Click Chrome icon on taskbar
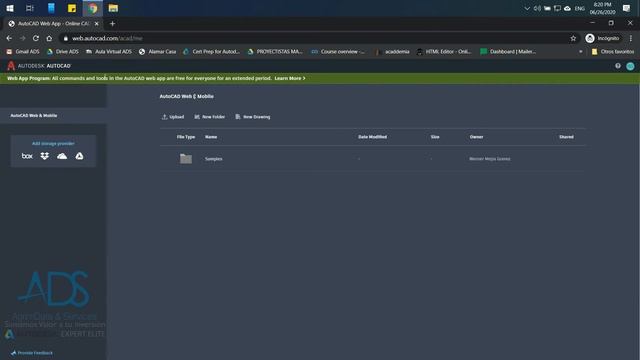Image resolution: width=640 pixels, height=360 pixels. click(93, 8)
